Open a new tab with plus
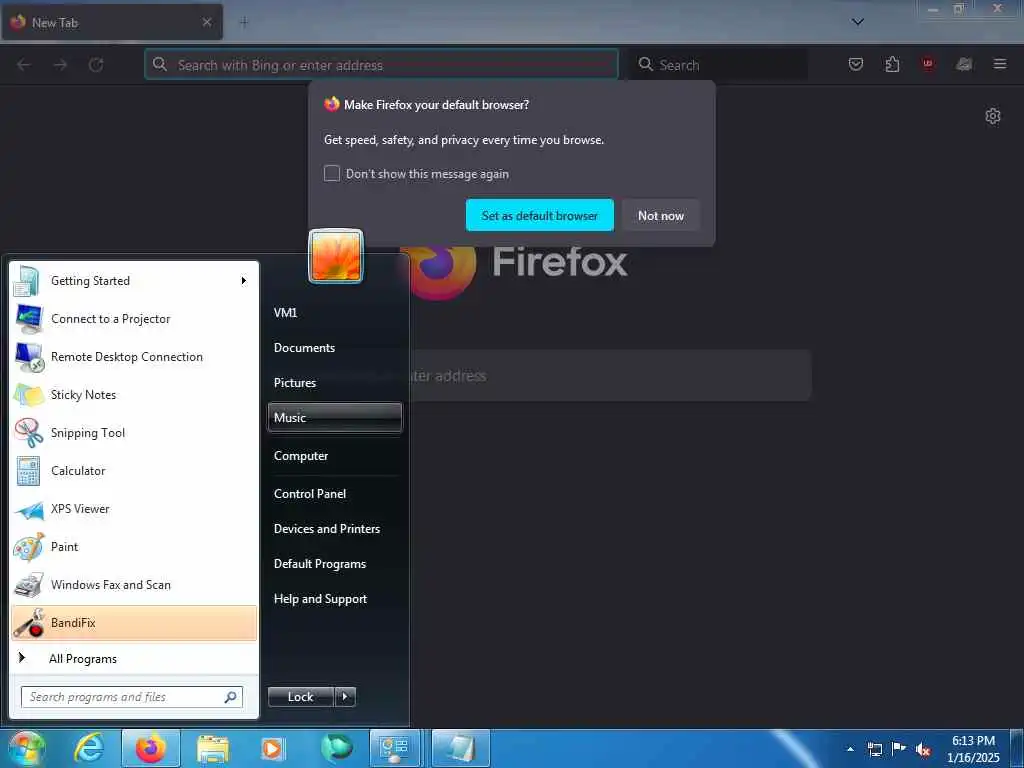This screenshot has height=768, width=1024. (x=244, y=23)
